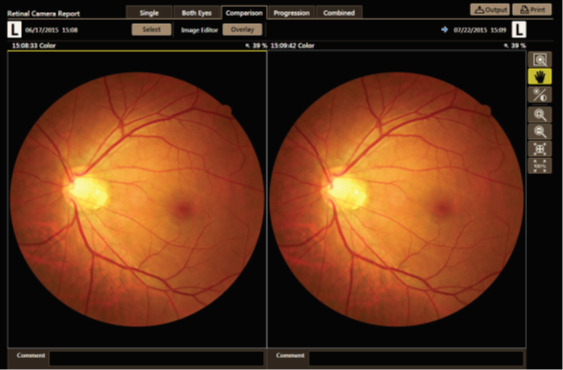Activate the hand pan tool
Viewport: 563px width, 370px height.
(540, 77)
